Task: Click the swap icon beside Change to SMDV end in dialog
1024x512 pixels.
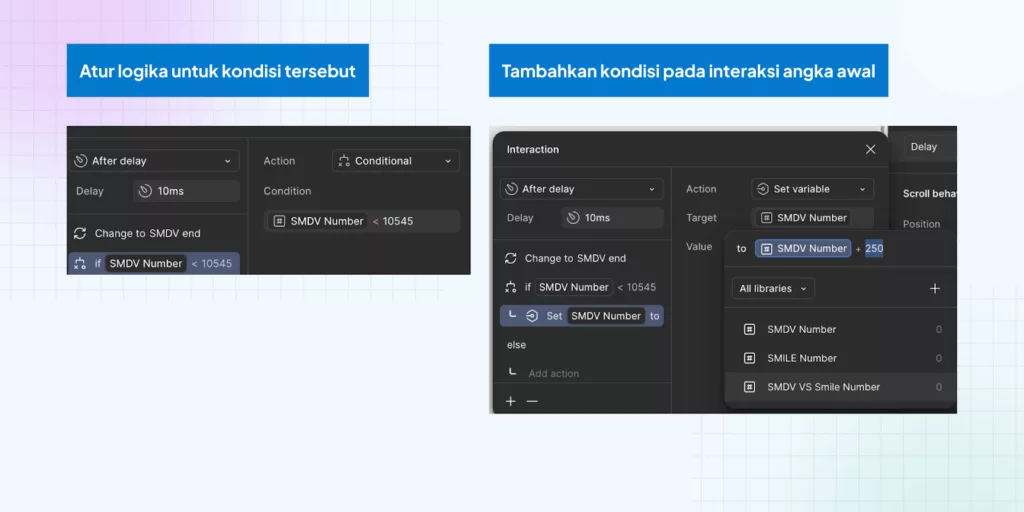Action: [511, 258]
